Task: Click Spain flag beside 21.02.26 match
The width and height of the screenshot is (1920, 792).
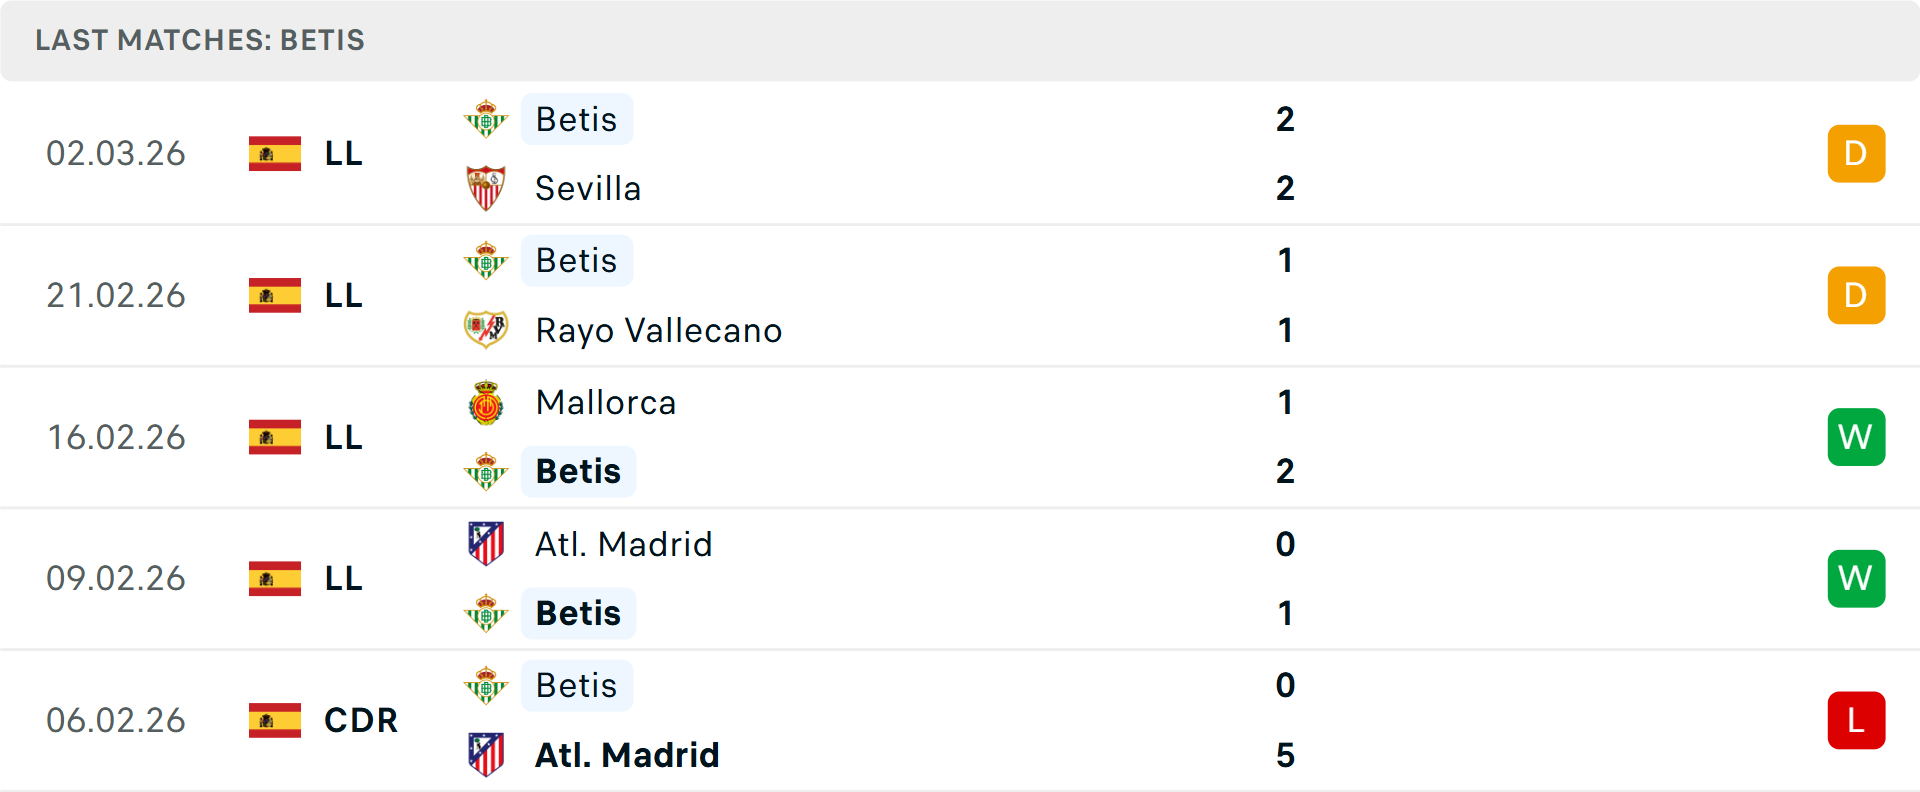Action: coord(275,295)
